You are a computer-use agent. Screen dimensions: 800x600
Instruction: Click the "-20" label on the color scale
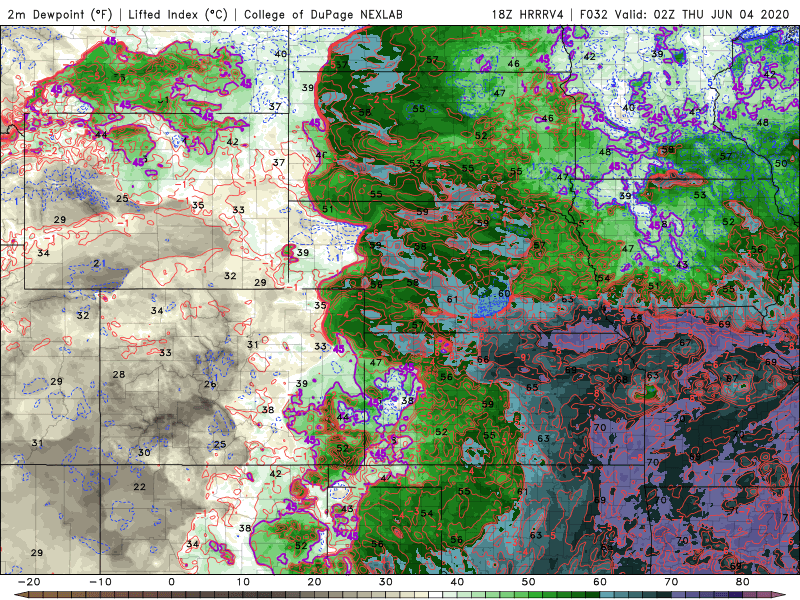29,582
